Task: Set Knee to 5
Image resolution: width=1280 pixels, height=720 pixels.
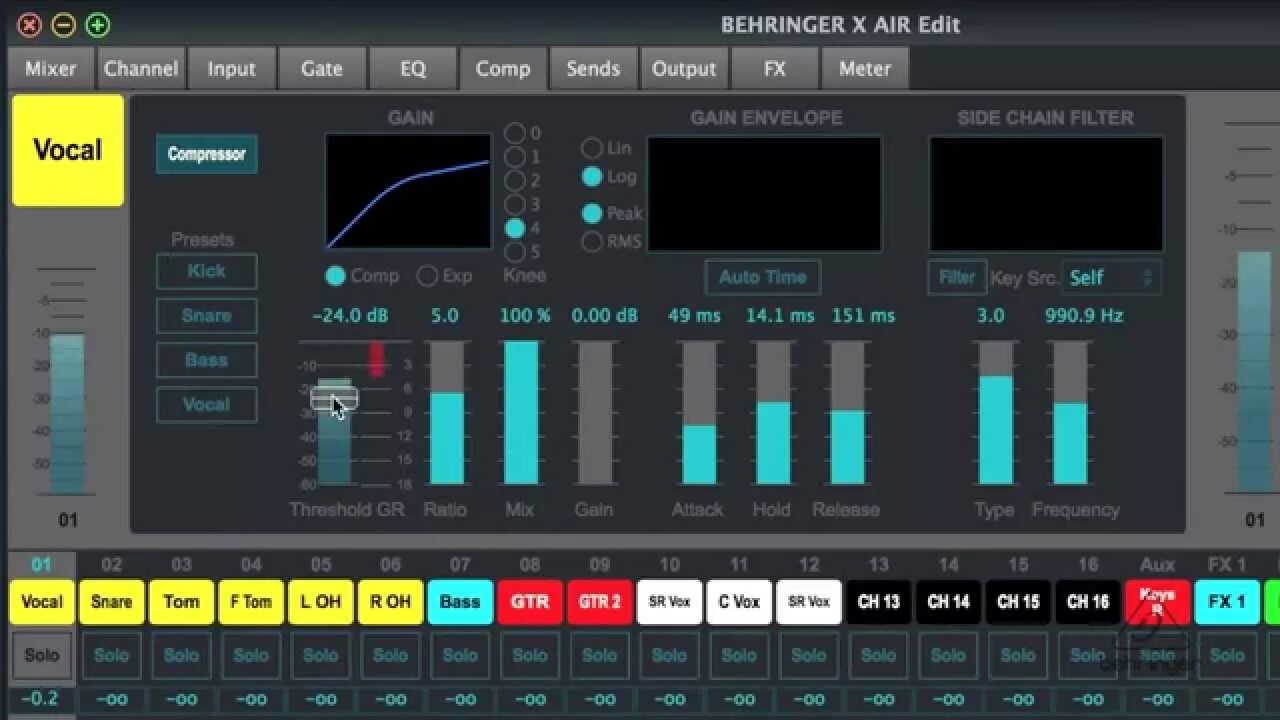Action: 515,252
